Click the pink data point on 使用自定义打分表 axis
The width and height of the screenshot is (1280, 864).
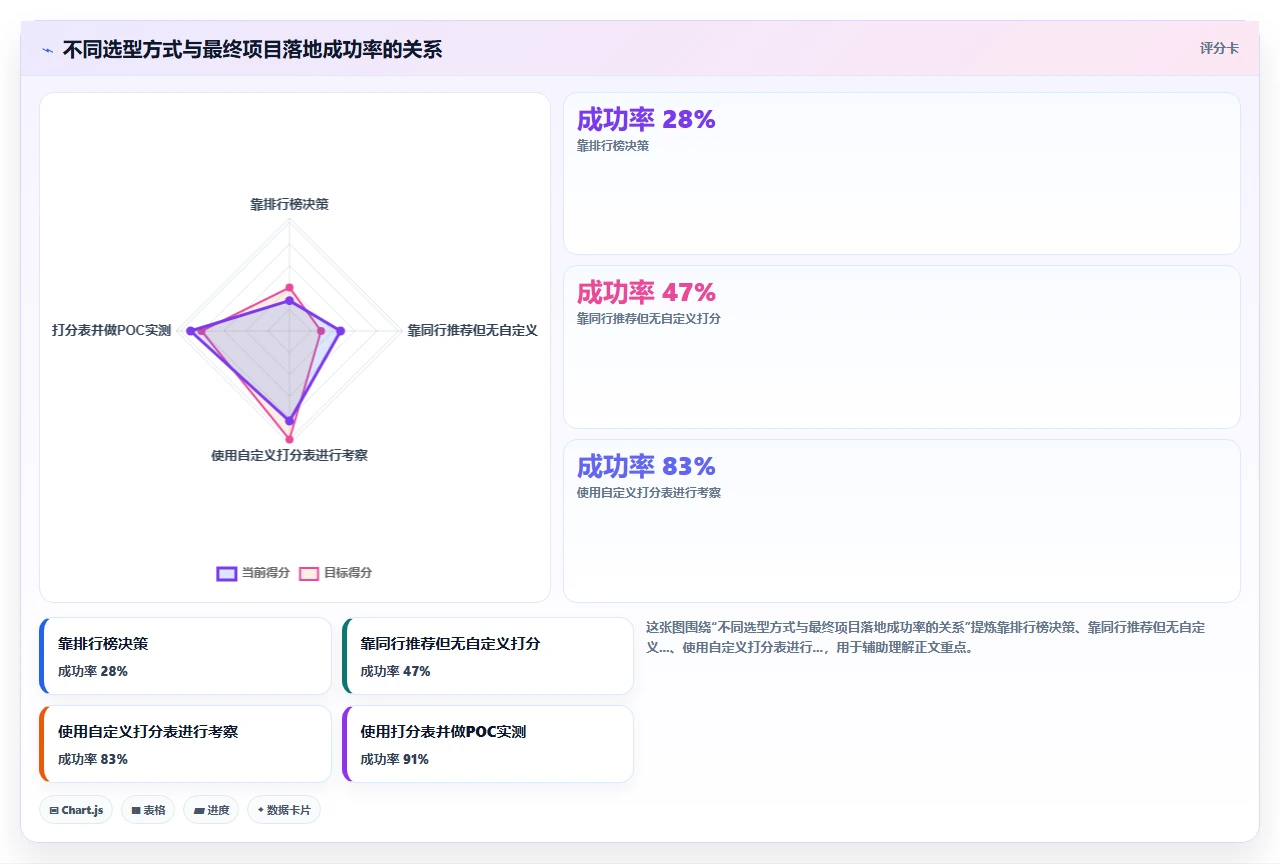[x=290, y=439]
